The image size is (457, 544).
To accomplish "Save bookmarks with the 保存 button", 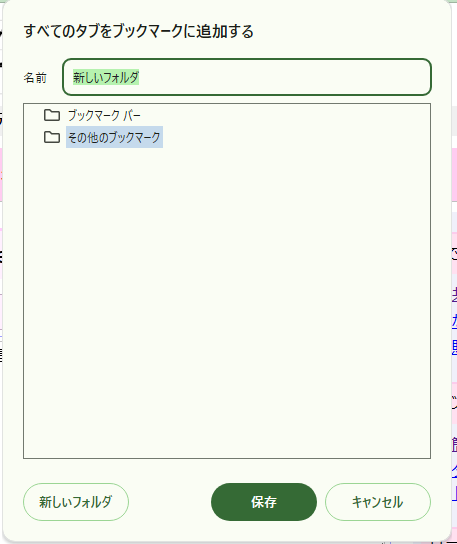I will (x=264, y=502).
